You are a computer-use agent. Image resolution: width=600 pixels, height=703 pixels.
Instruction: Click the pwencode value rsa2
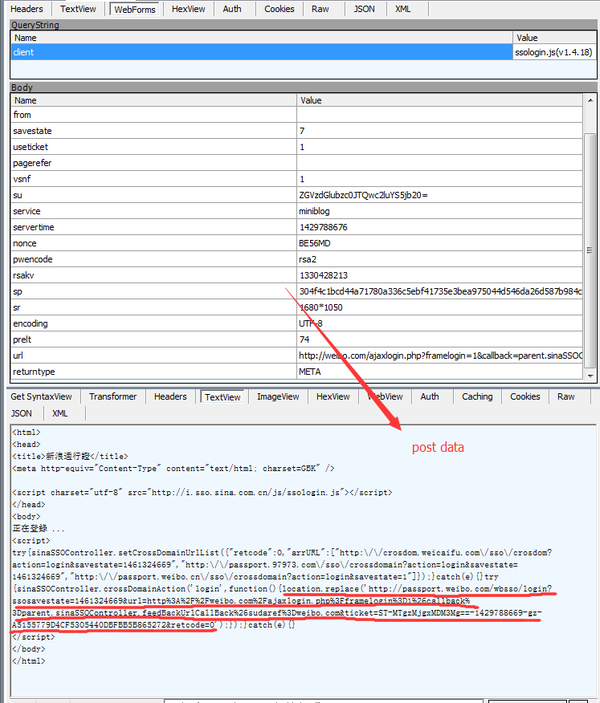coord(309,259)
